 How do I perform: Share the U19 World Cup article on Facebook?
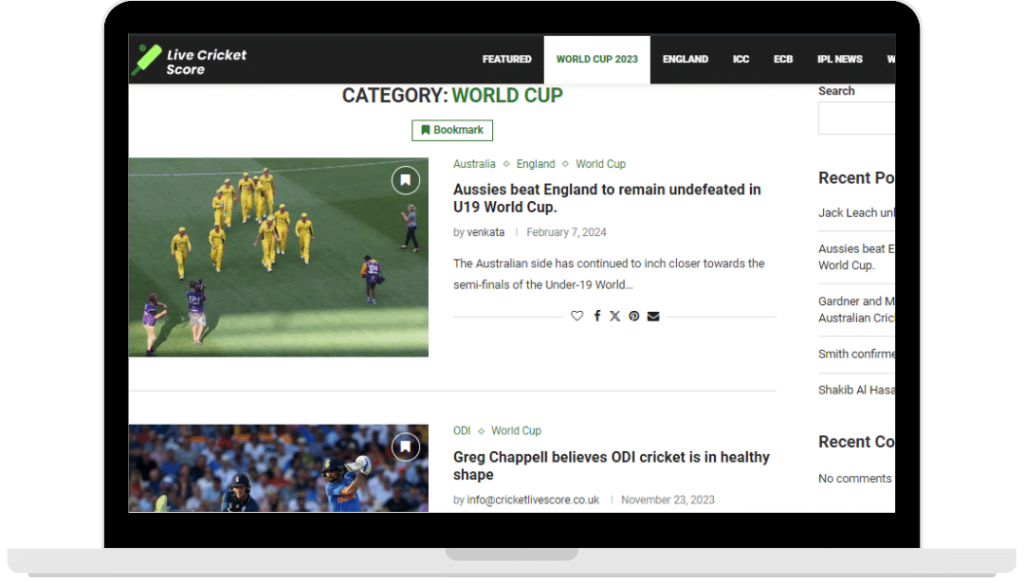coord(596,316)
